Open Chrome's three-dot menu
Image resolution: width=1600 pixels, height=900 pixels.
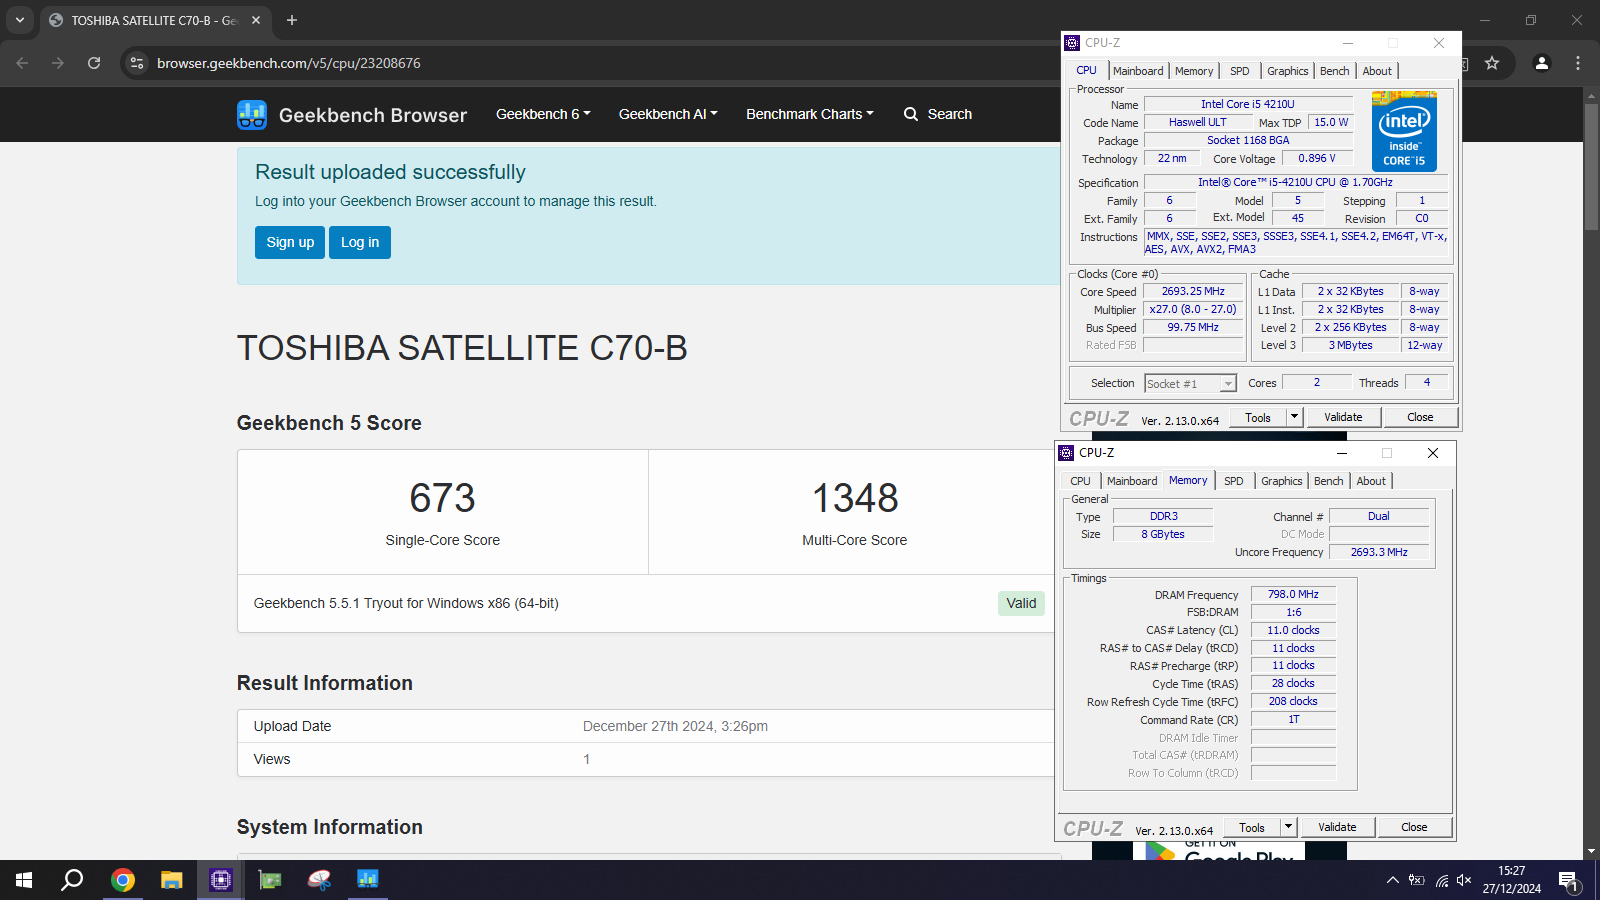pyautogui.click(x=1578, y=63)
